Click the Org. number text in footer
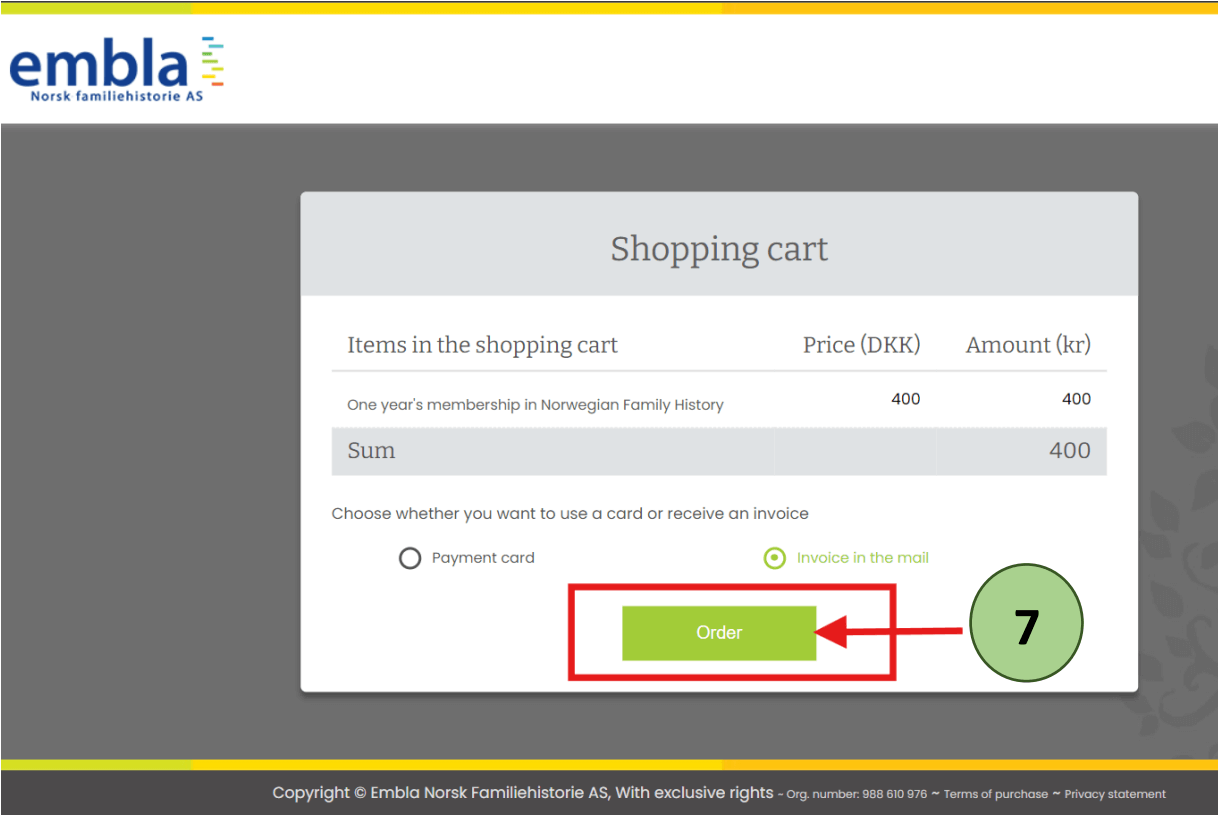 click(856, 794)
